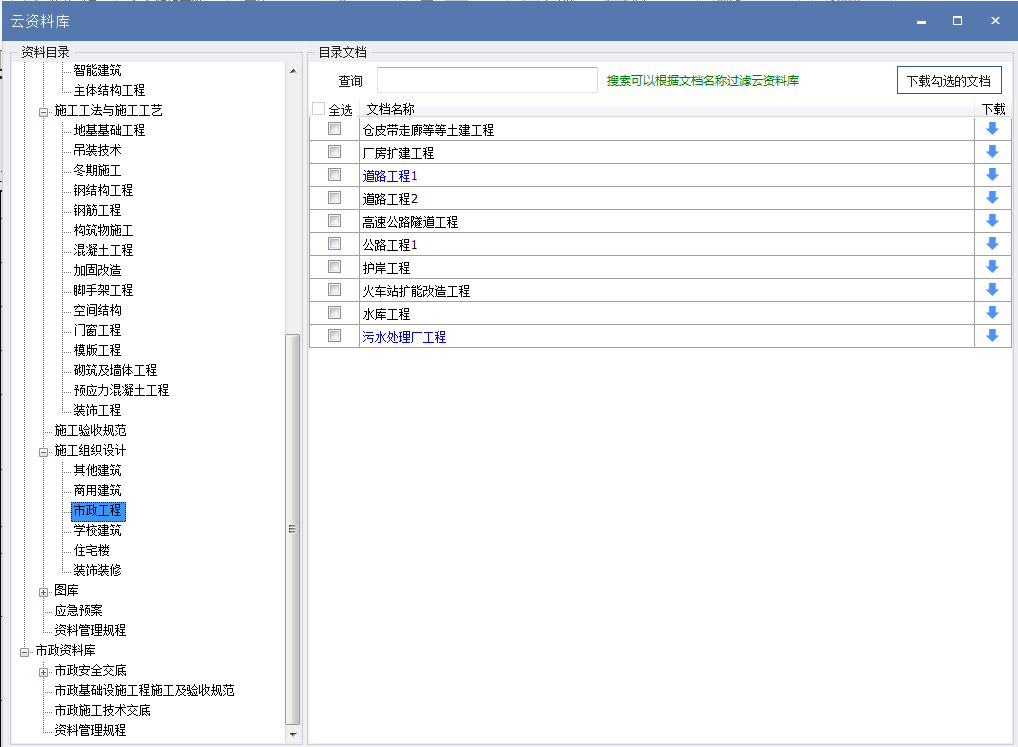Click download arrow for 厂房扩建工程
Viewport: 1018px width, 747px height.
[992, 152]
